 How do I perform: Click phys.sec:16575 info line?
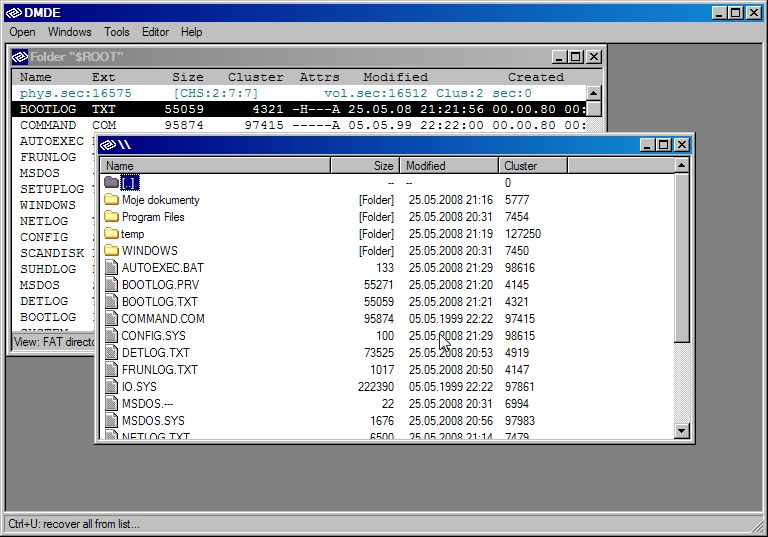coord(299,93)
